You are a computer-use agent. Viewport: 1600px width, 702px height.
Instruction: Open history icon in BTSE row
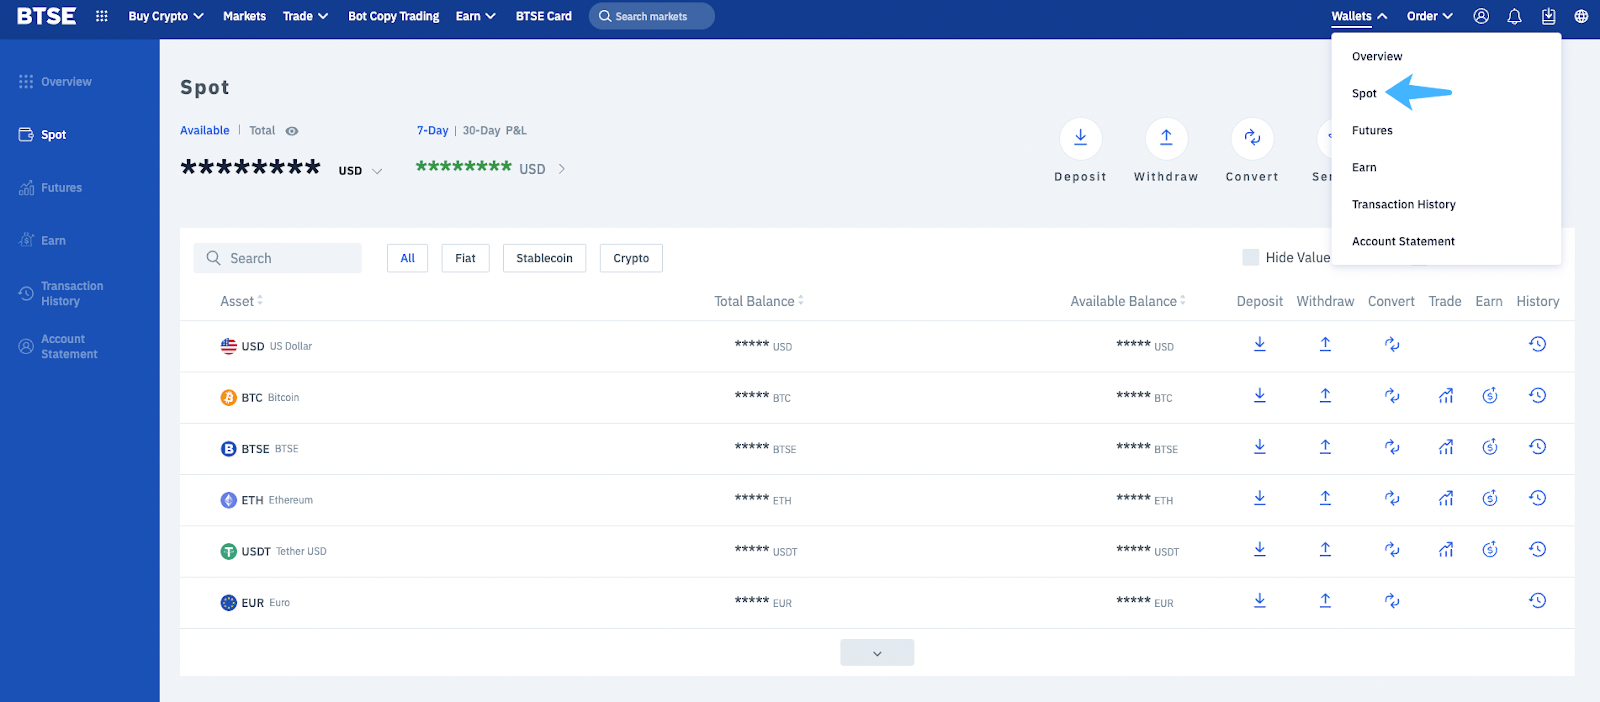click(x=1538, y=446)
